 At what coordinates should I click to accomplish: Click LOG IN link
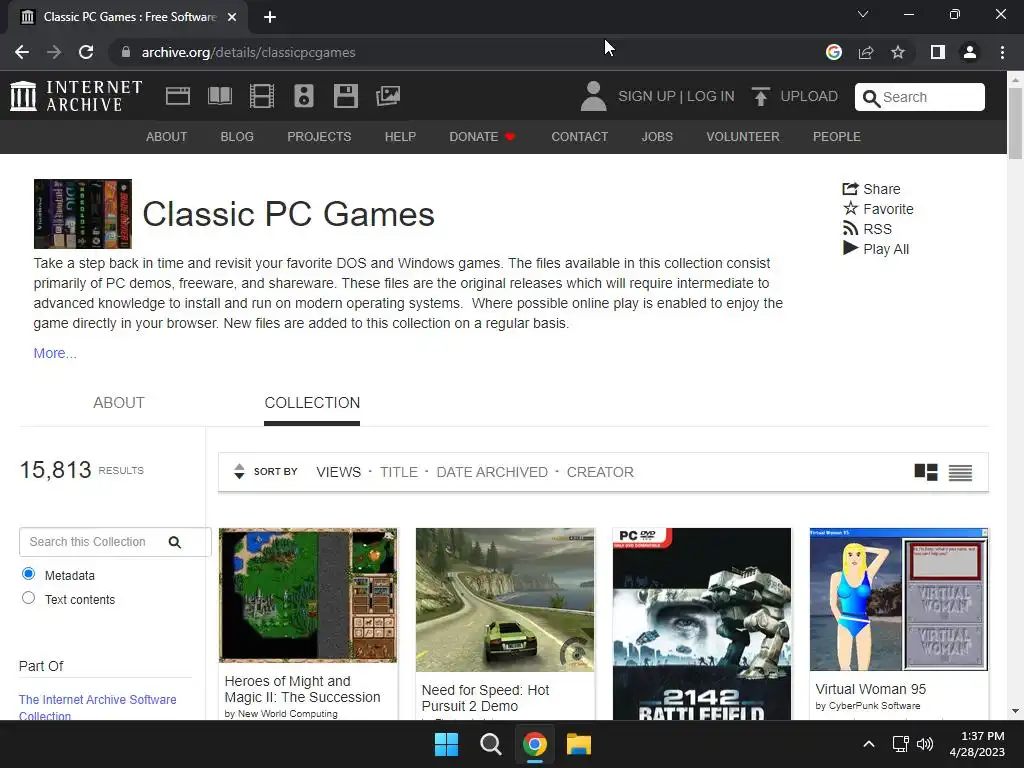pos(711,97)
